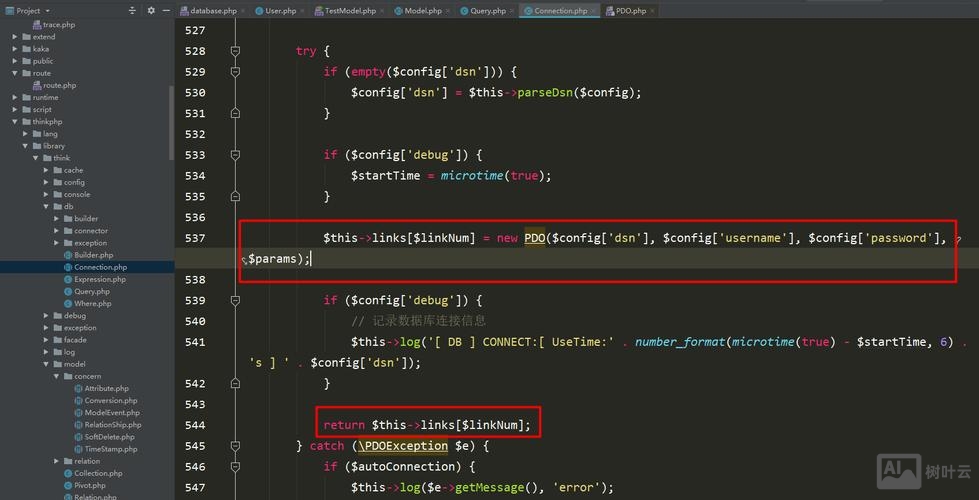Fold the try block at line 528
This screenshot has width=979, height=500.
coord(235,51)
